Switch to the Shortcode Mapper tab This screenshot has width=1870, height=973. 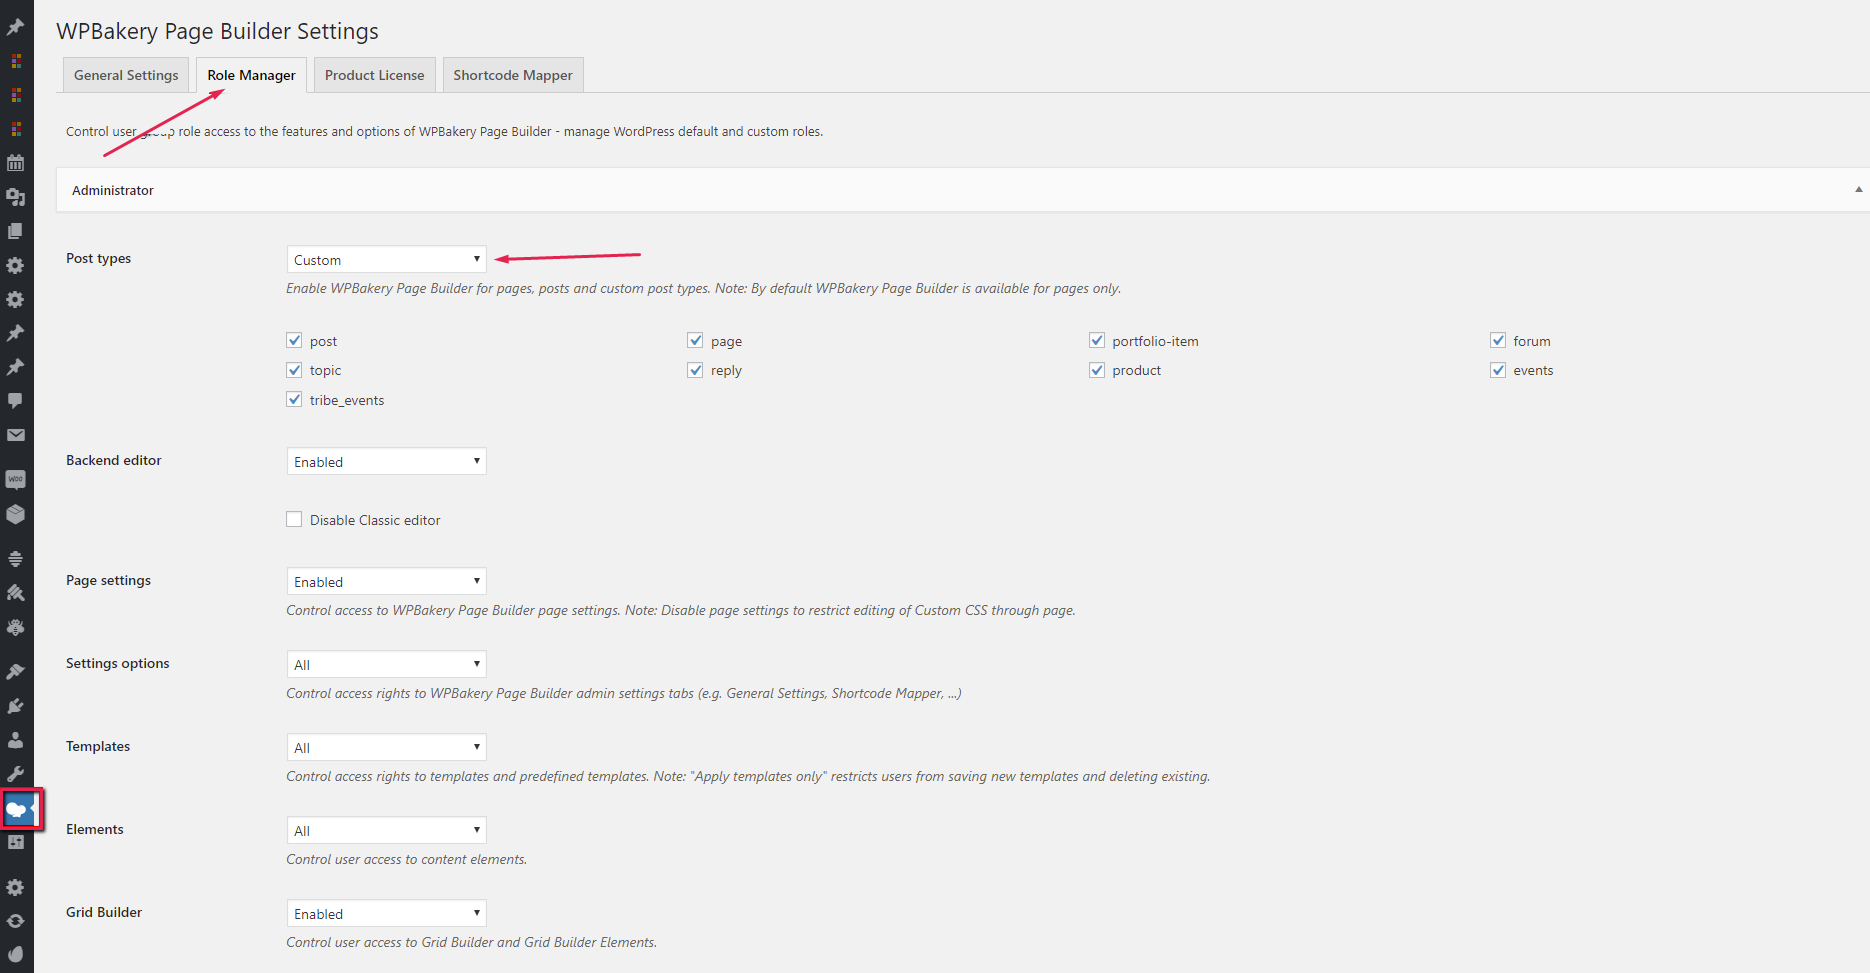[x=513, y=75]
